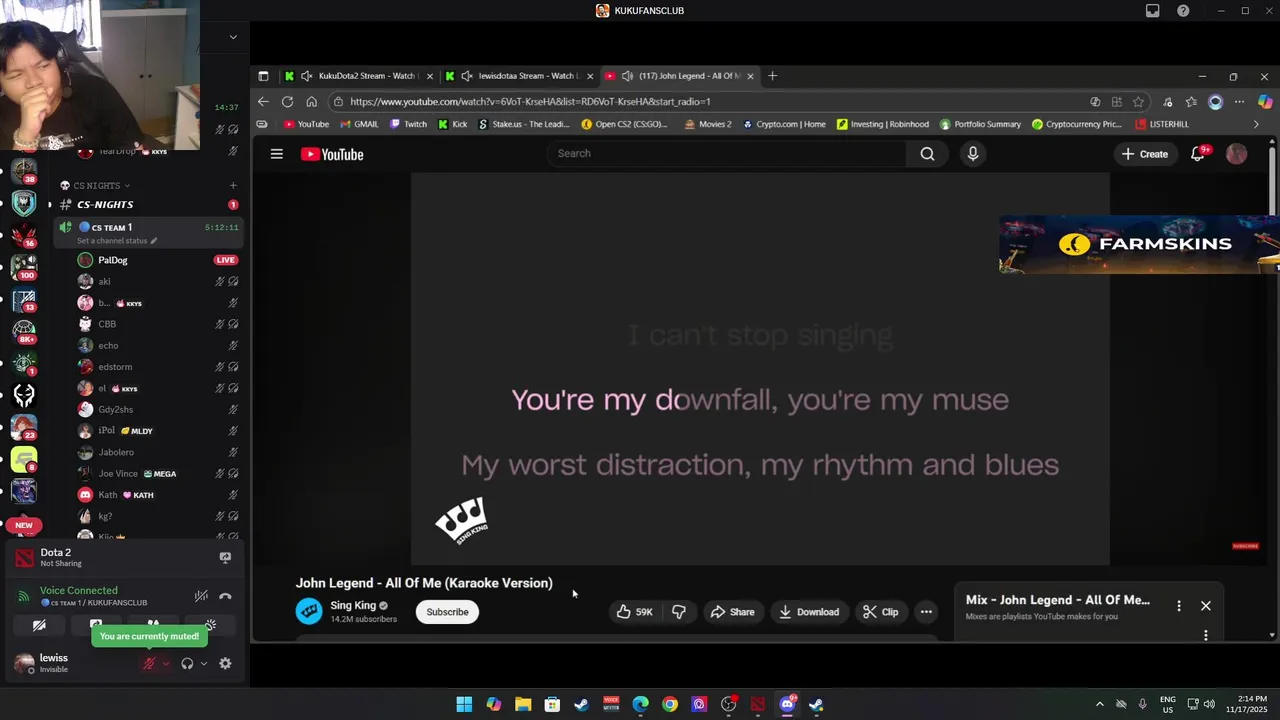Screen dimensions: 1280x720
Task: Create channel in CS NIGHTS with plus
Action: 233,185
